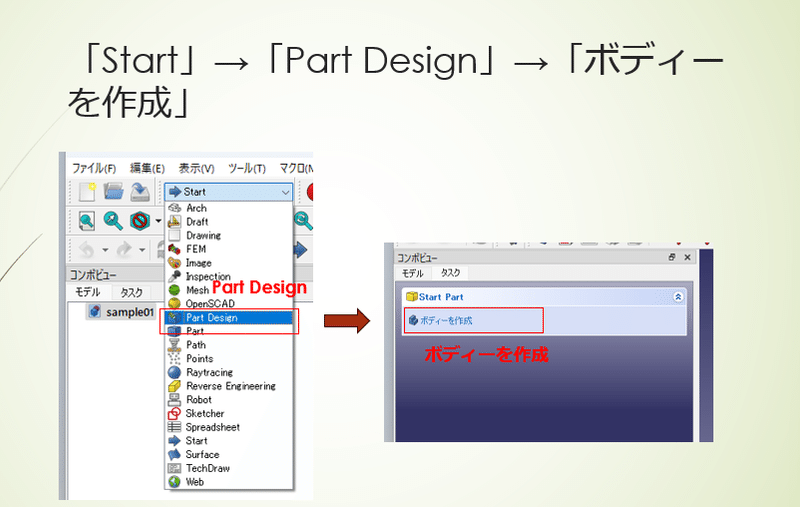800x507 pixels.
Task: Select Drawing workbench in list
Action: (229, 236)
